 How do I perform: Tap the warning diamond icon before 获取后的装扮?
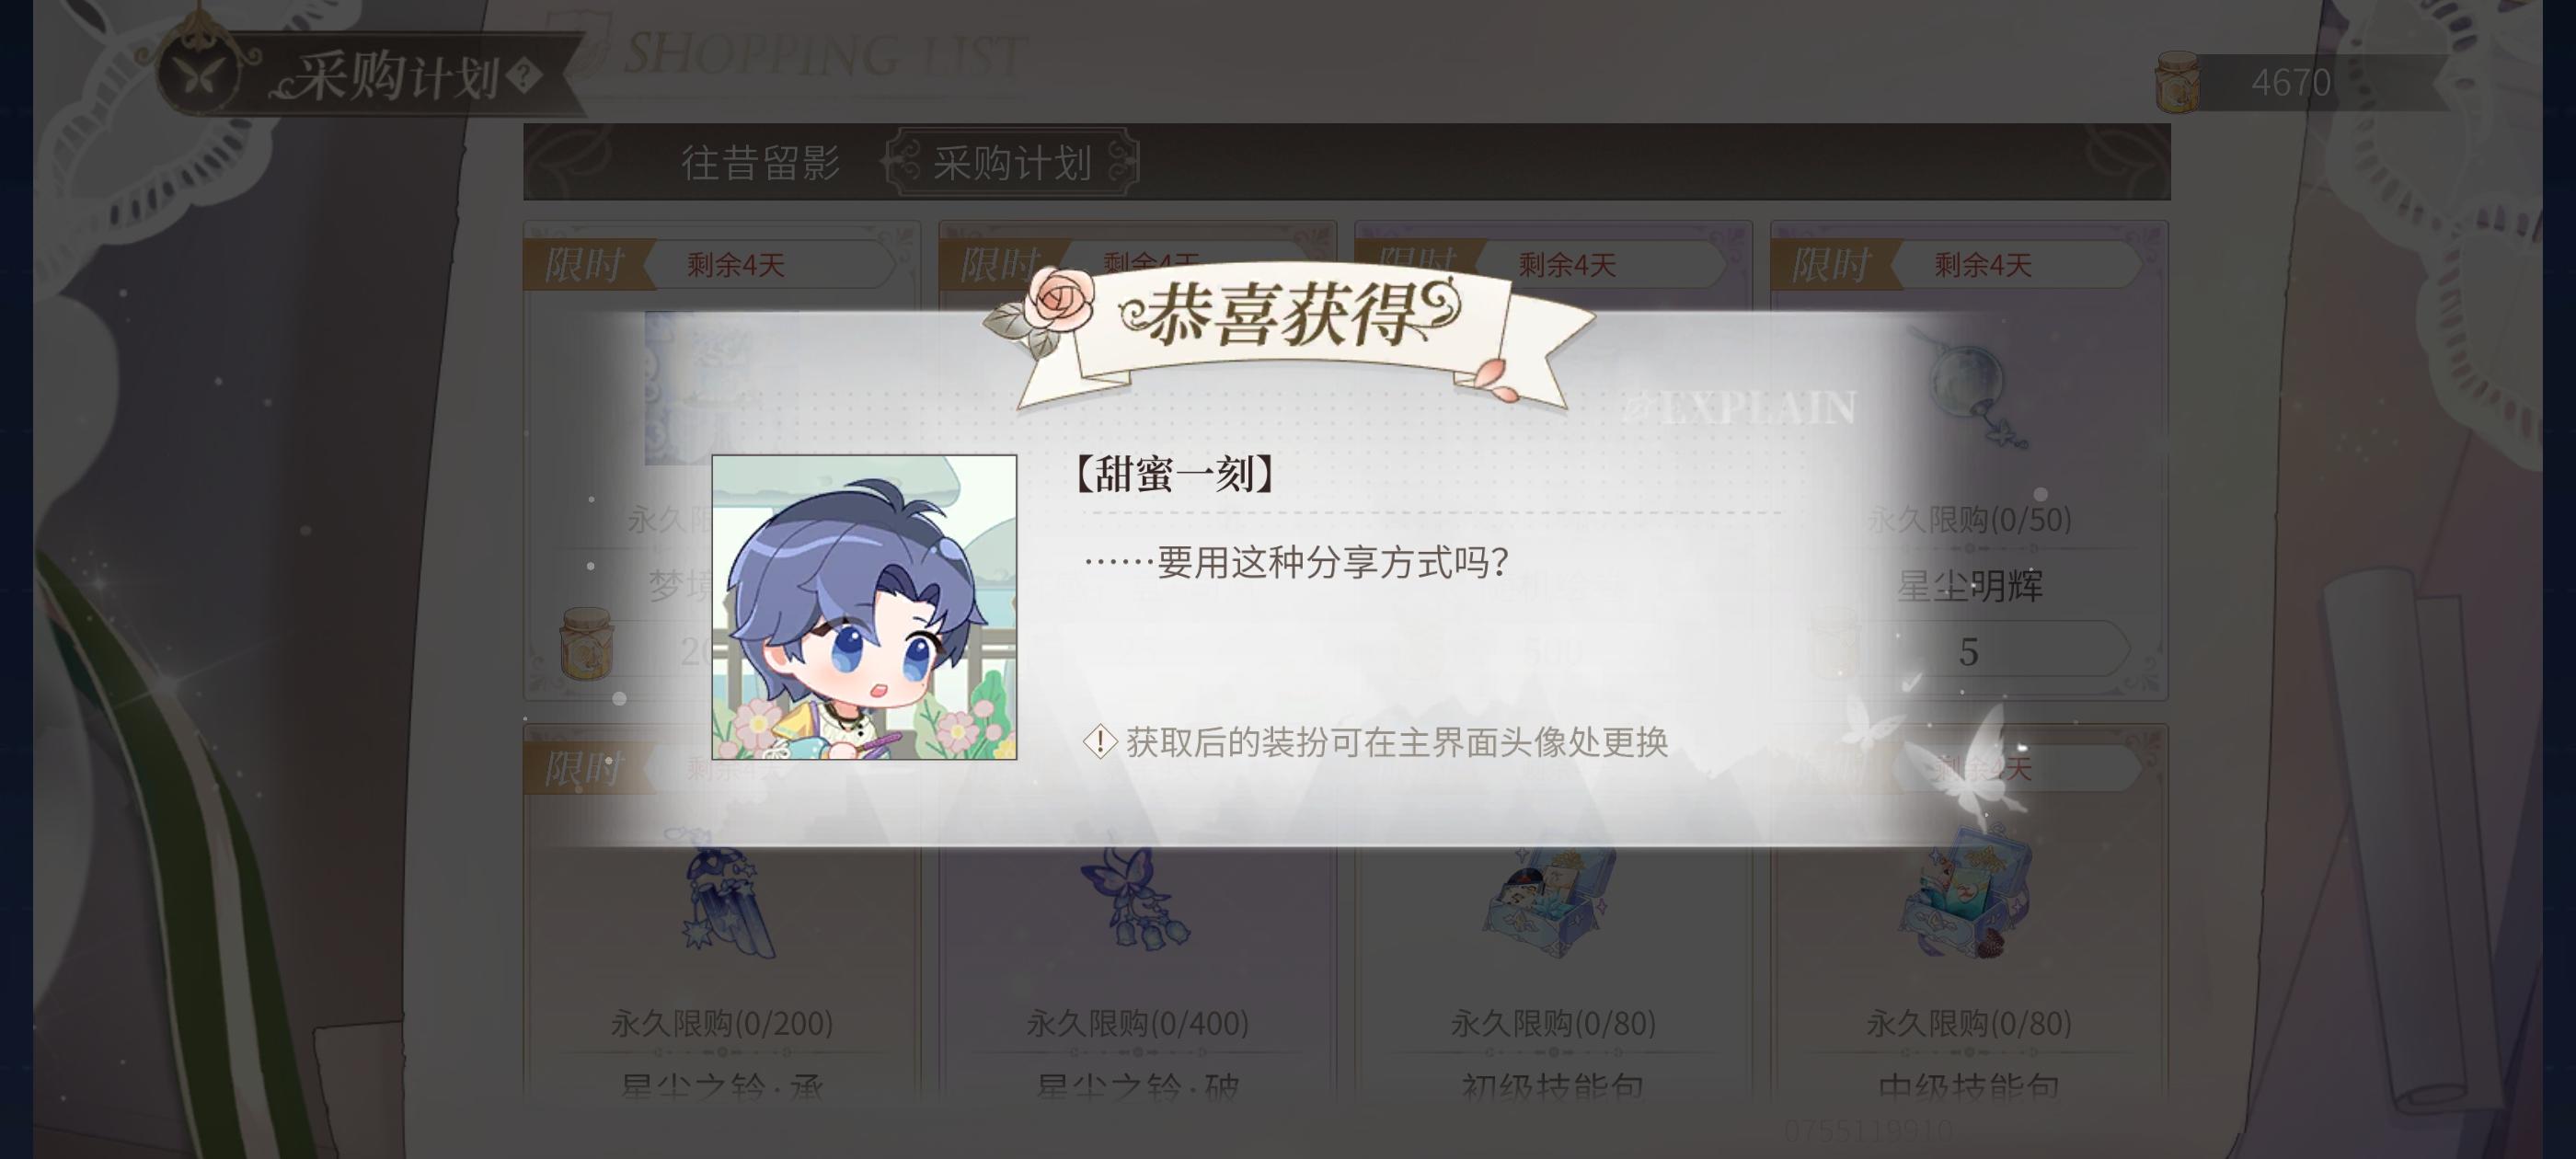1099,742
